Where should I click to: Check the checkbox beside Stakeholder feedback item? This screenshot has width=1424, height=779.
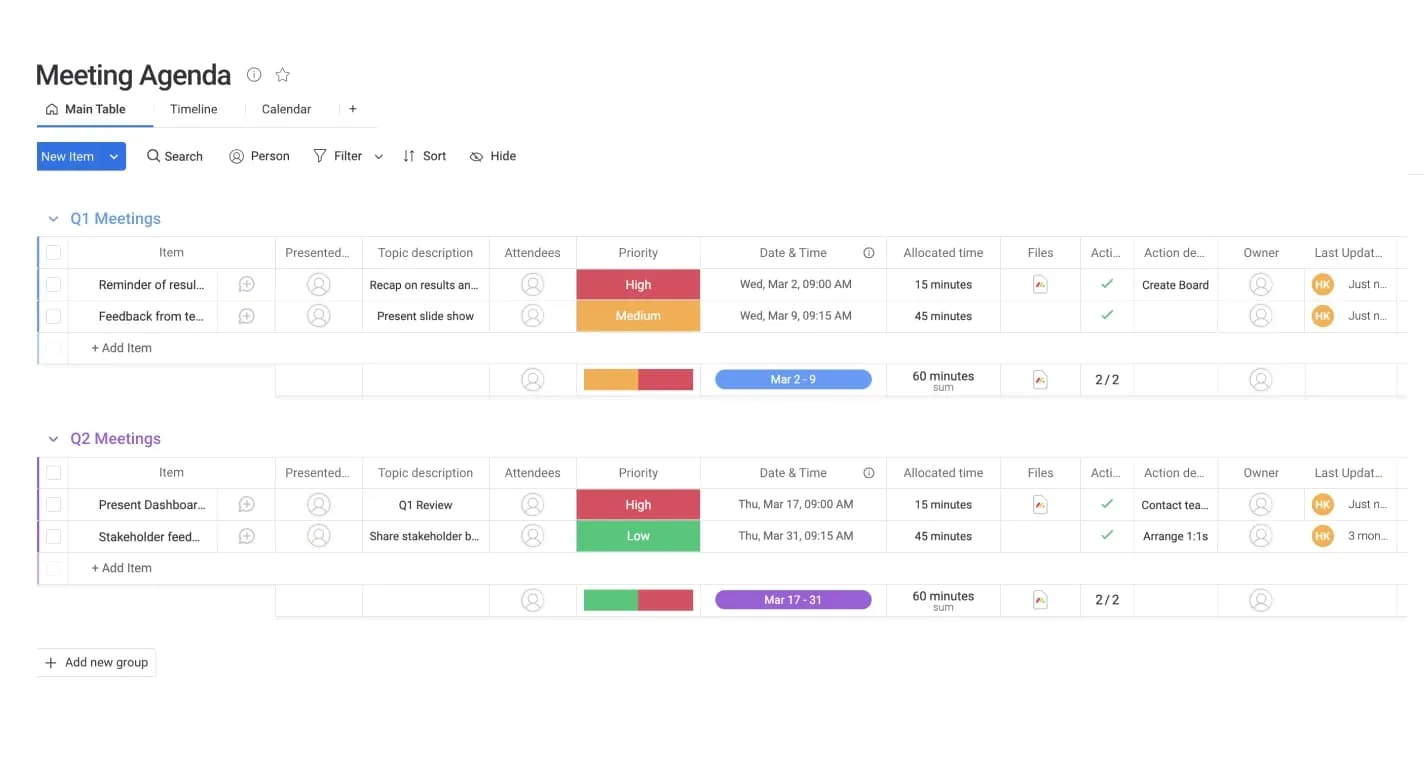tap(53, 536)
